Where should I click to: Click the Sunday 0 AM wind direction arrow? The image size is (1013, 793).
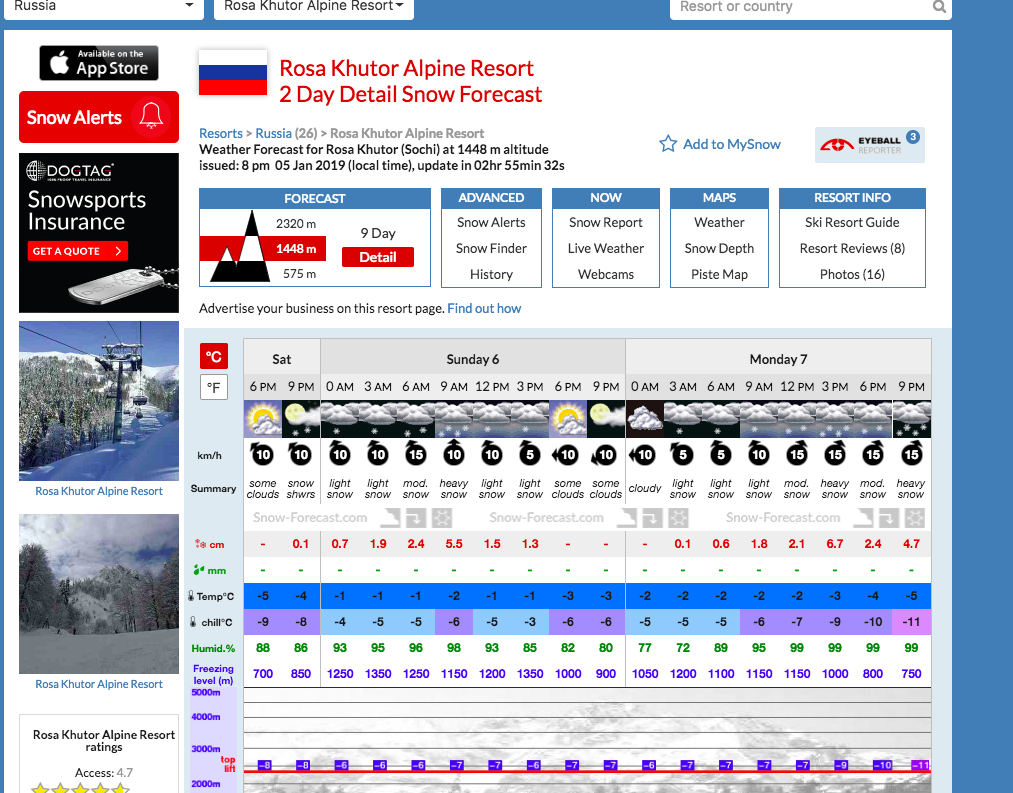click(x=340, y=453)
